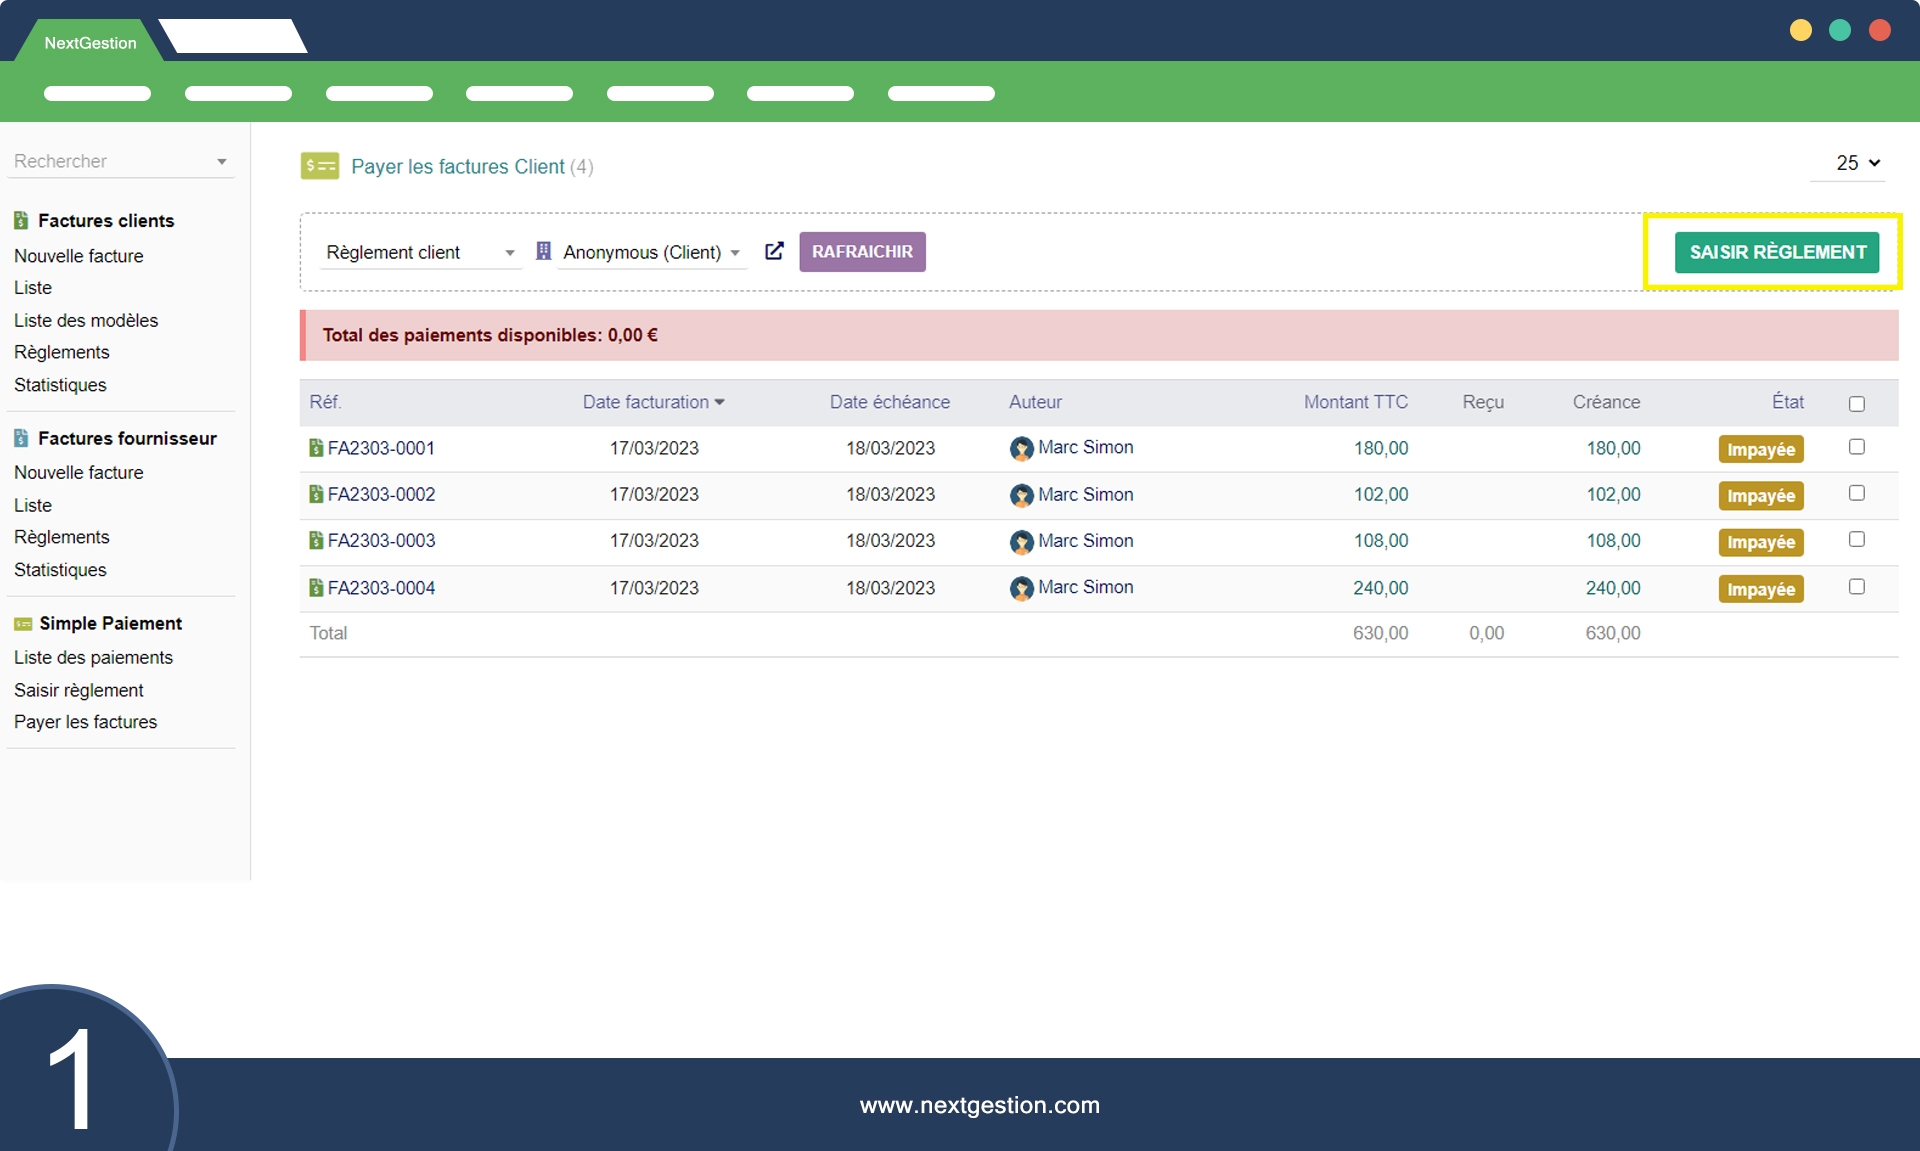Open Saisir règlement in the sidebar menu
This screenshot has height=1151, width=1920.
pos(79,690)
